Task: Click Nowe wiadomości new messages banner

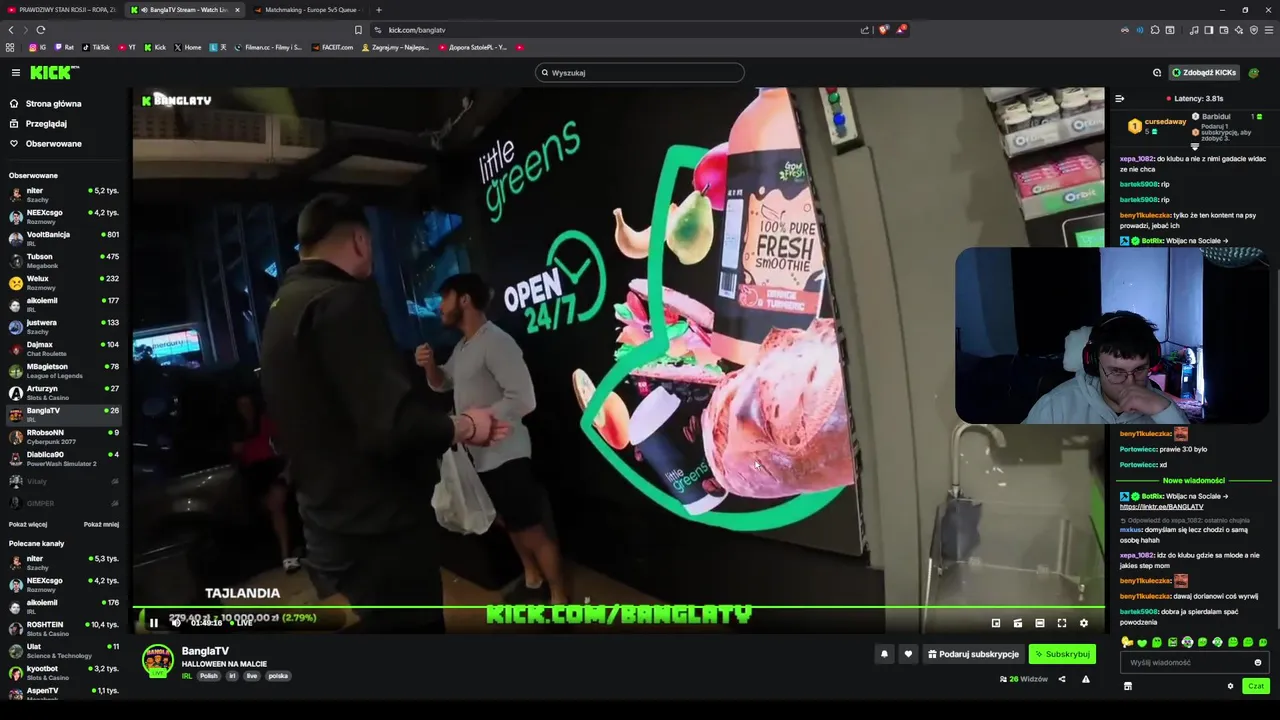Action: click(1194, 480)
